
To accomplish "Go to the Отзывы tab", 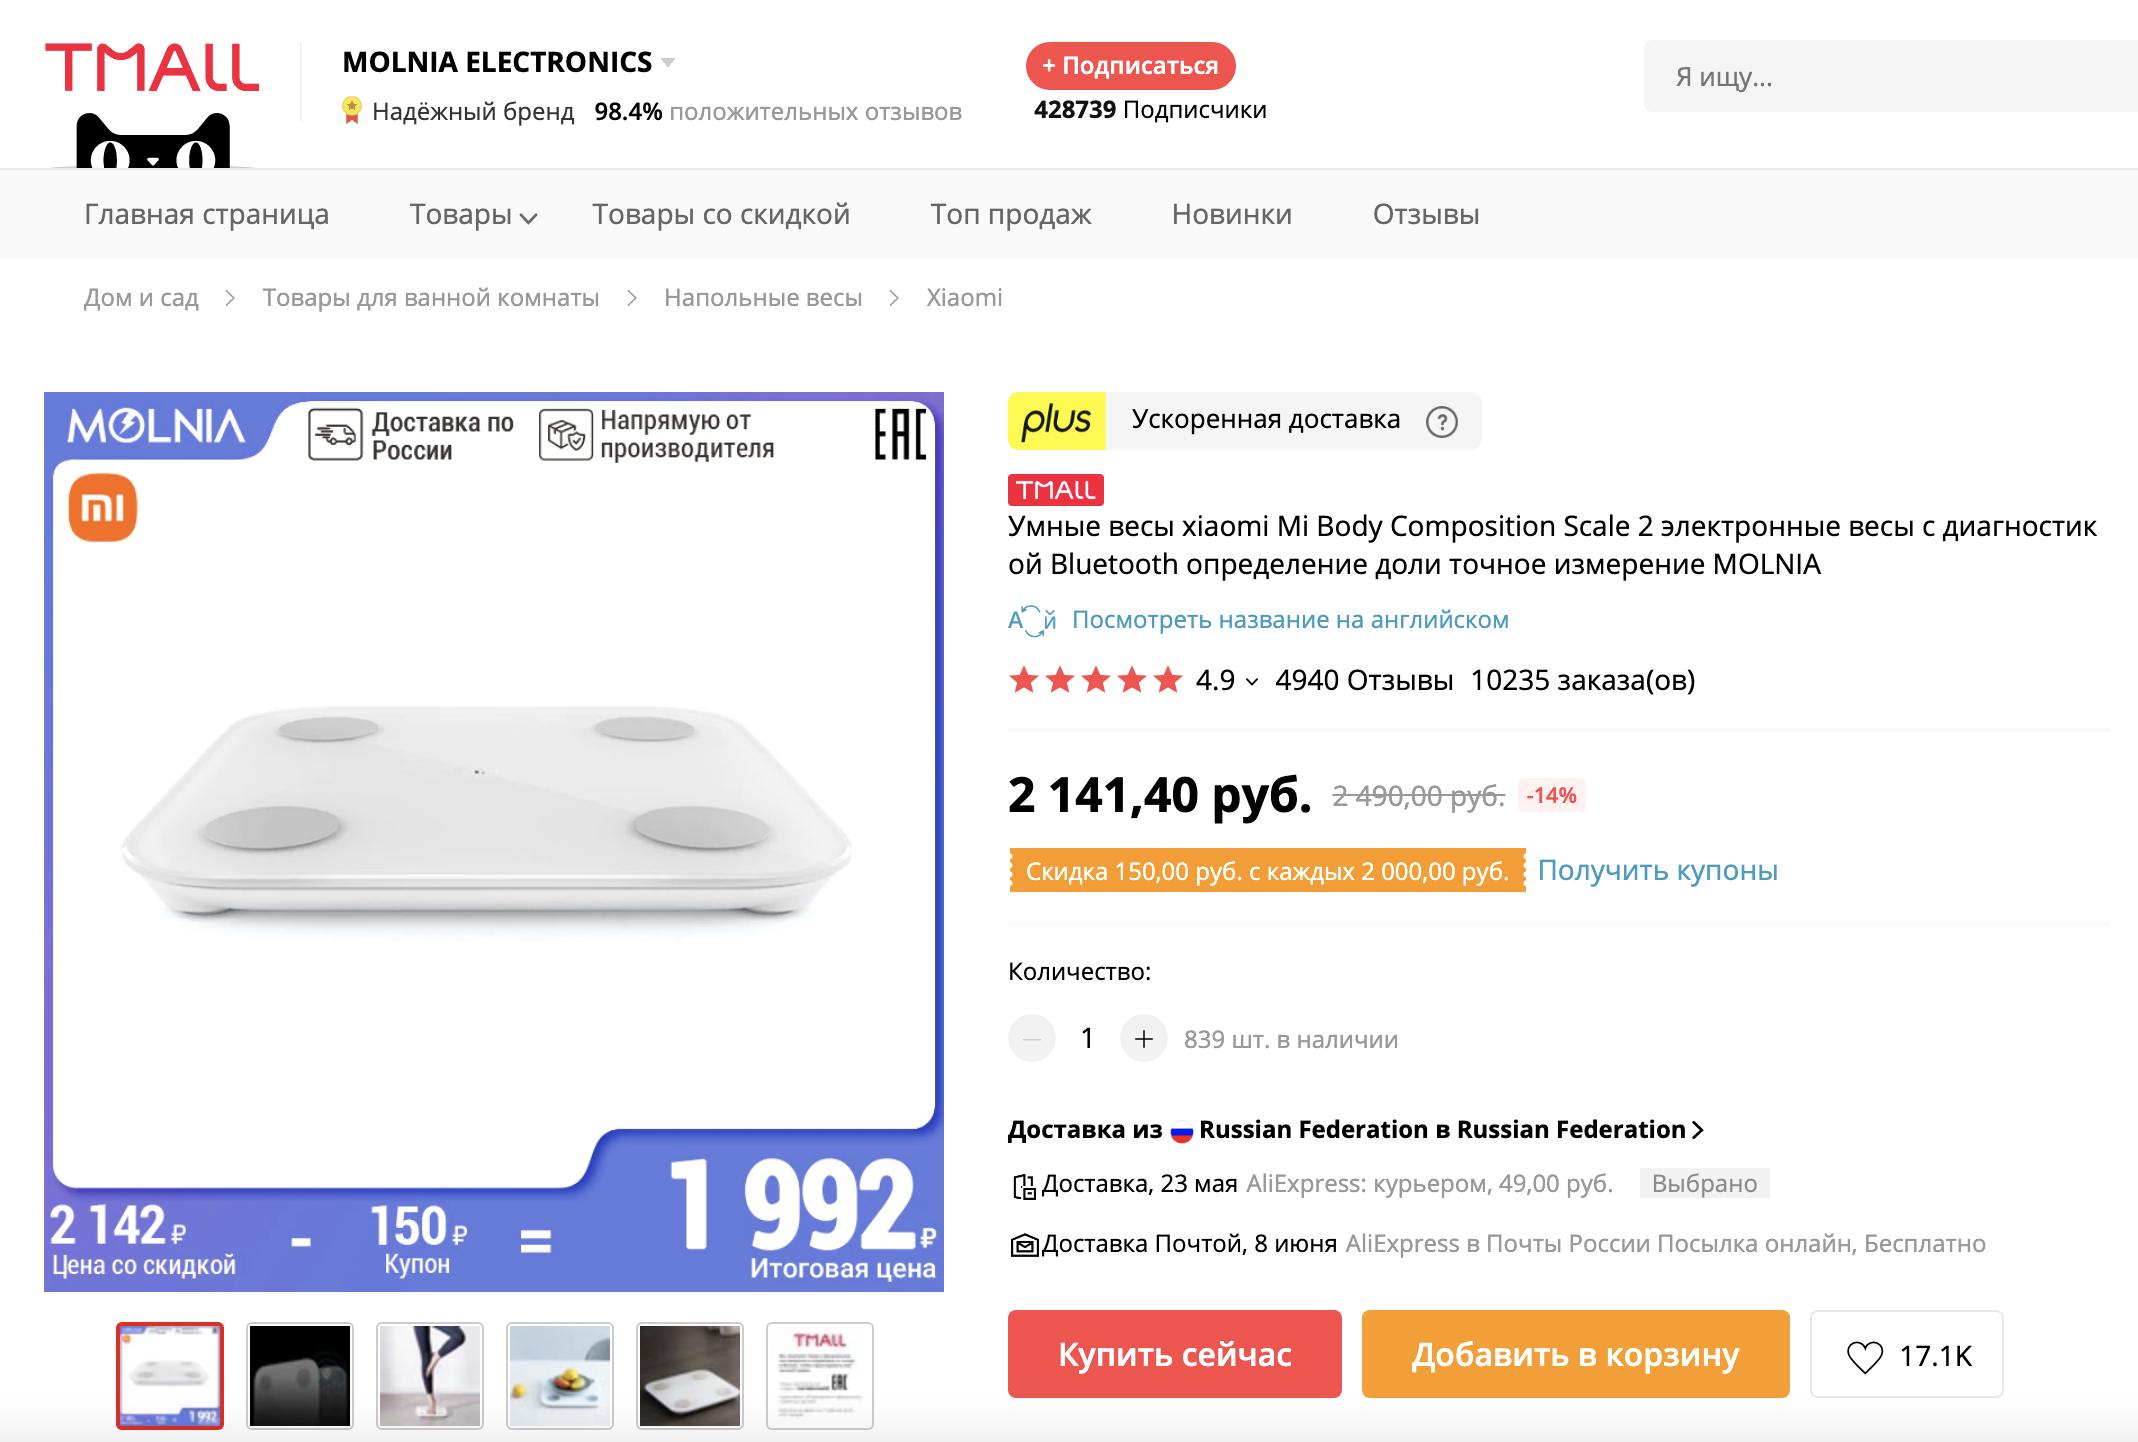I will [x=1425, y=215].
